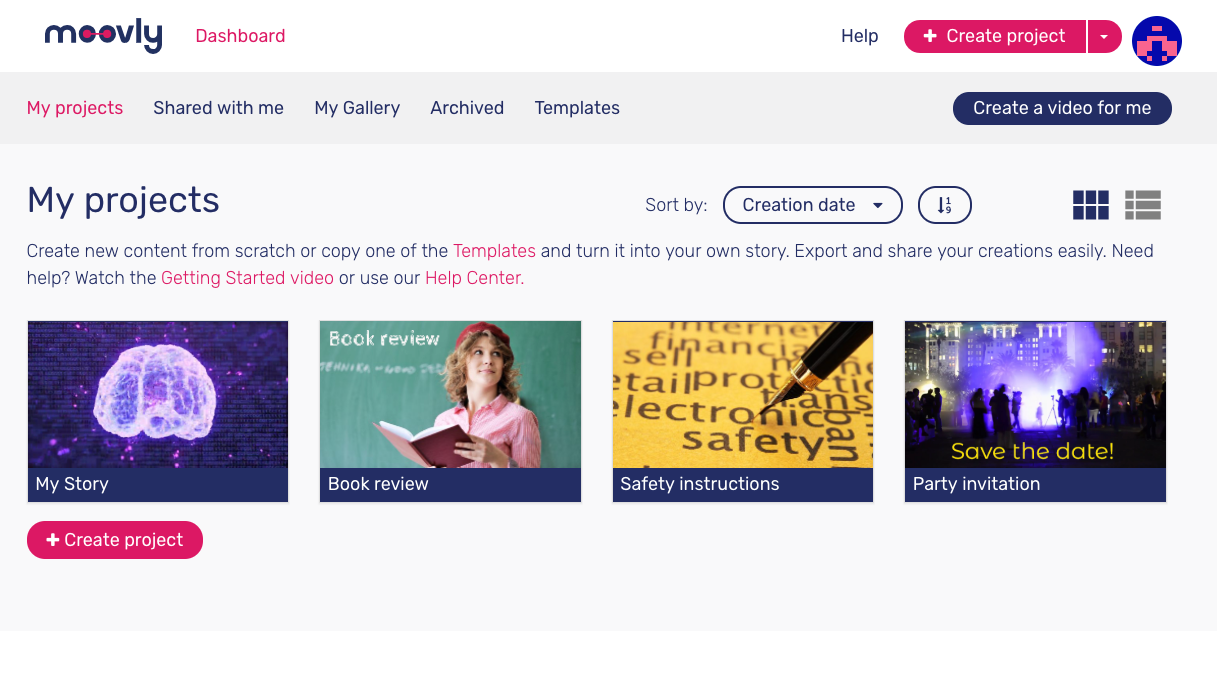The width and height of the screenshot is (1217, 673).
Task: Open the Shared with me tab
Action: coord(218,108)
